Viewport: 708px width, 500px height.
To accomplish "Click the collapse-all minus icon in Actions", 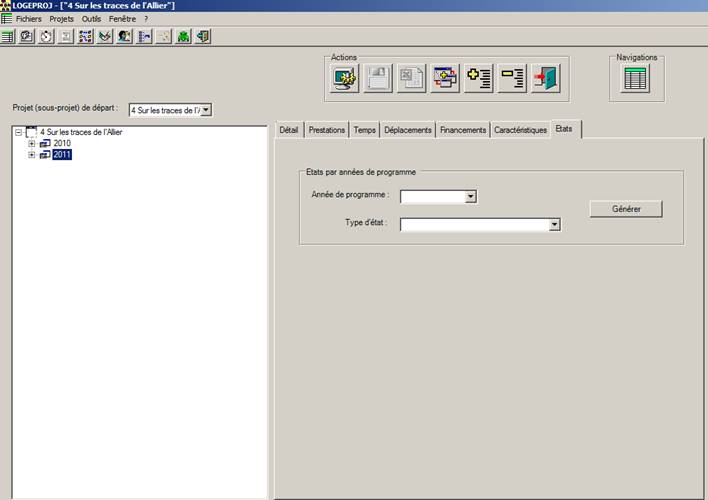I will pyautogui.click(x=513, y=78).
